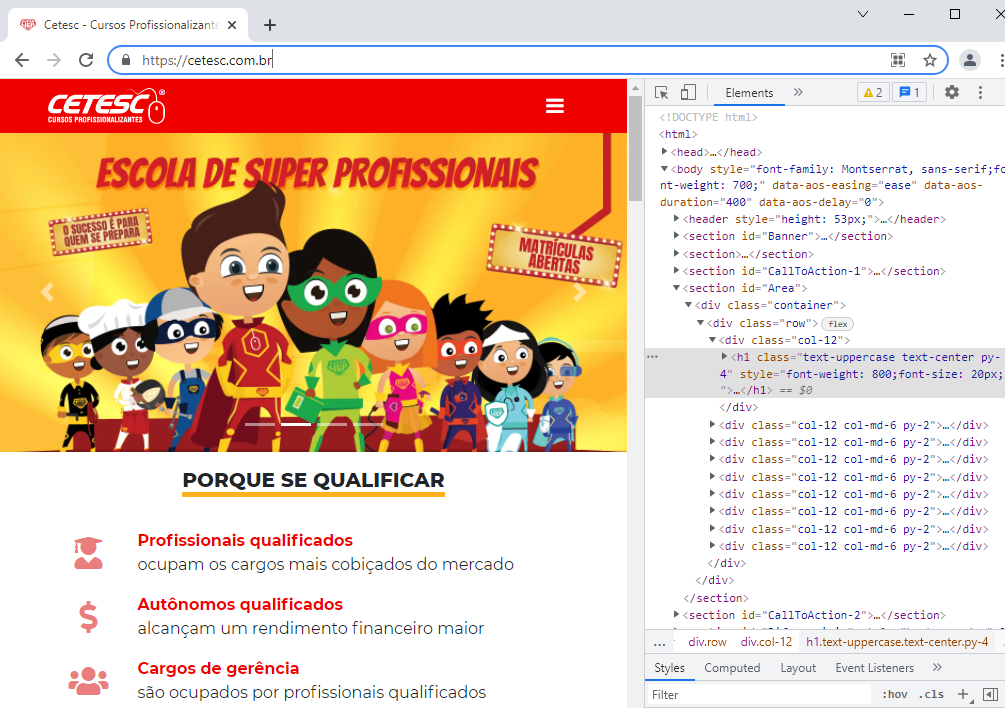The height and width of the screenshot is (708, 1005).
Task: Collapse the body element node
Action: point(665,169)
